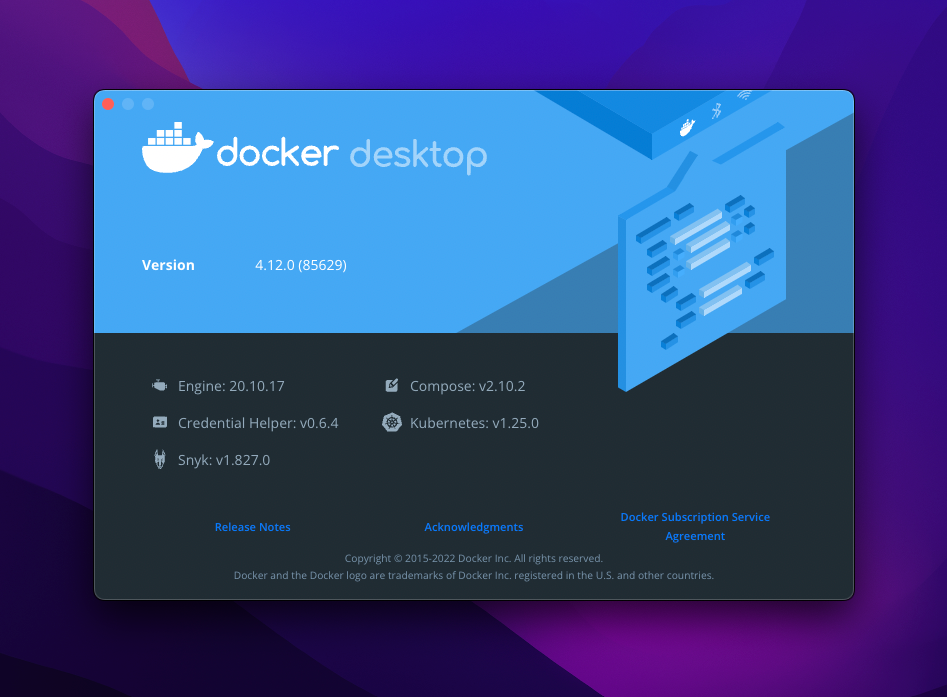Click the Kubernetes: v1.25.0 text
The height and width of the screenshot is (697, 947).
pyautogui.click(x=474, y=422)
